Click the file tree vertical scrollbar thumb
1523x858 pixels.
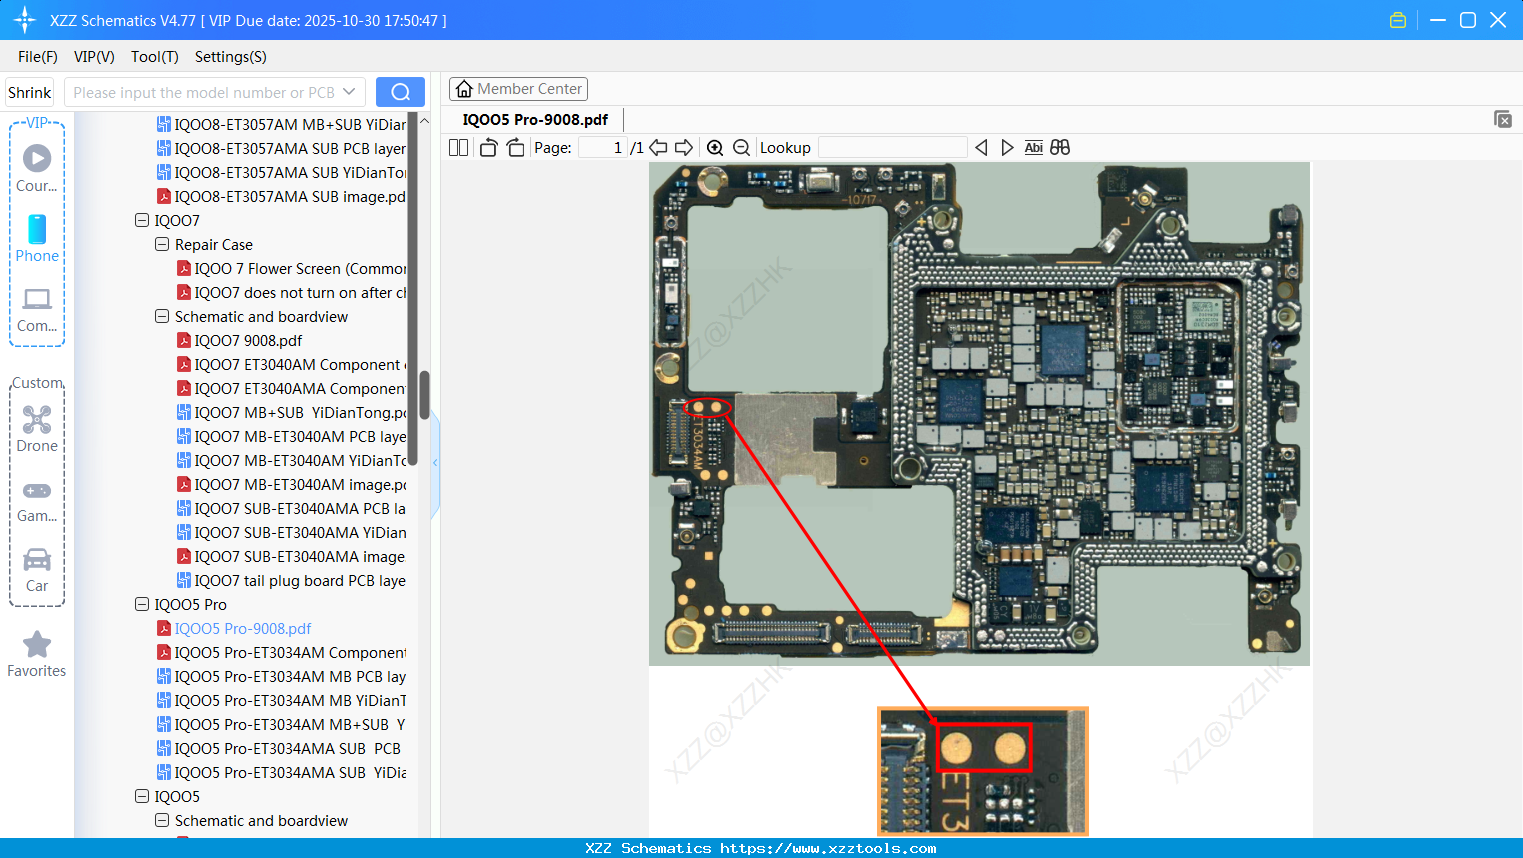point(424,395)
